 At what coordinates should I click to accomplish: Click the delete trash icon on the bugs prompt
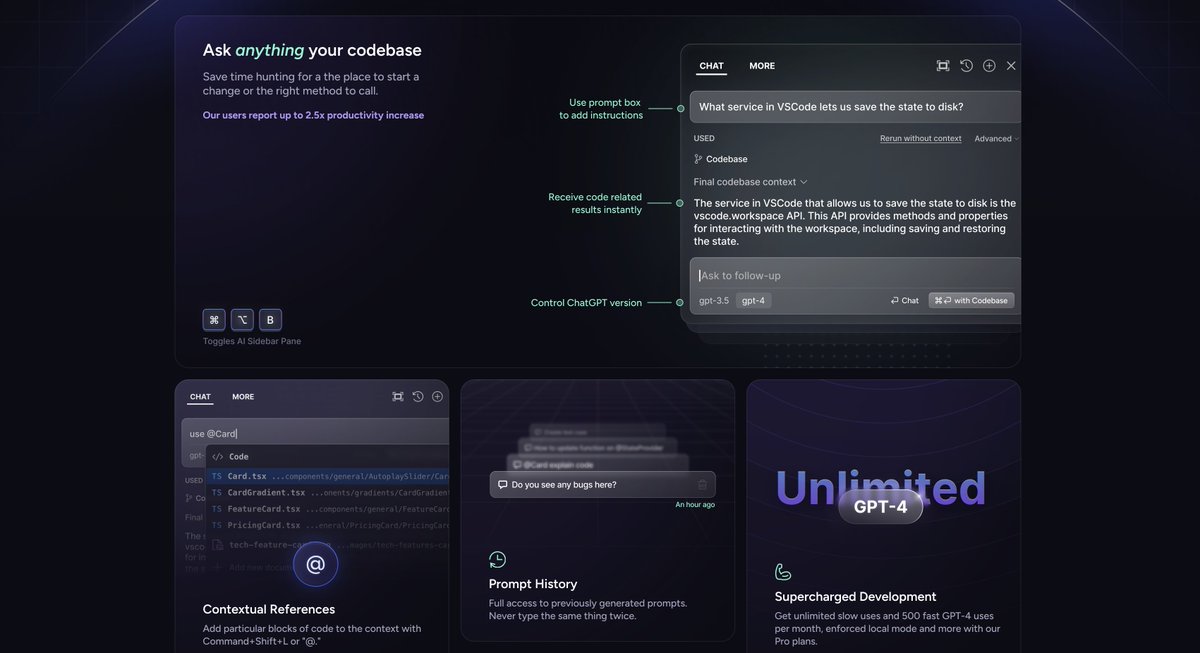click(x=702, y=485)
